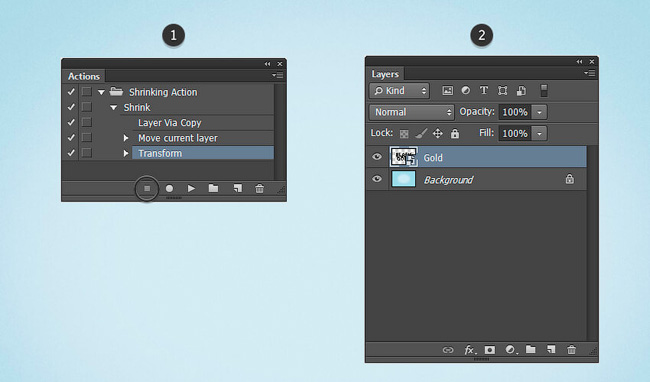Delete the selected action step

point(260,189)
